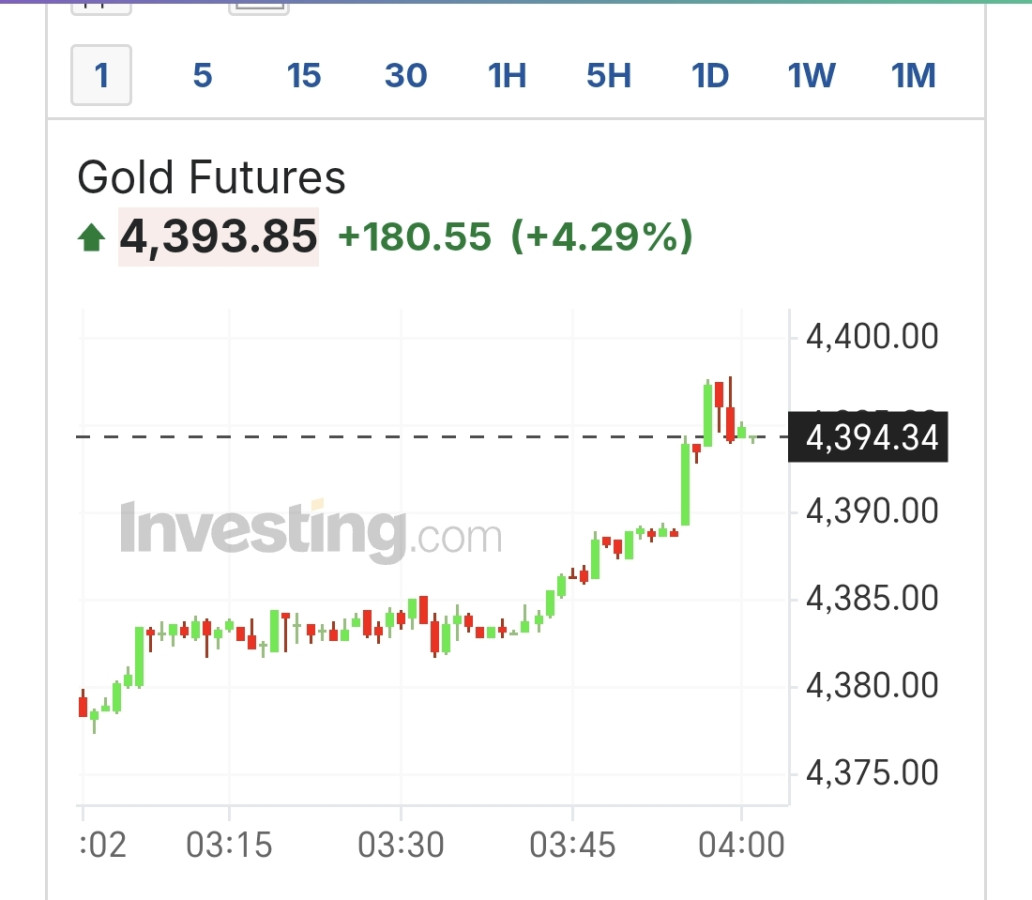Tap the Gold Futures title
This screenshot has width=1032, height=900.
[x=211, y=178]
